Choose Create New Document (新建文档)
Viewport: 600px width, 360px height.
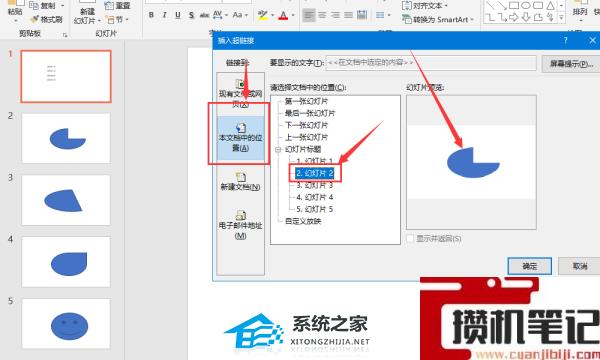(x=240, y=182)
